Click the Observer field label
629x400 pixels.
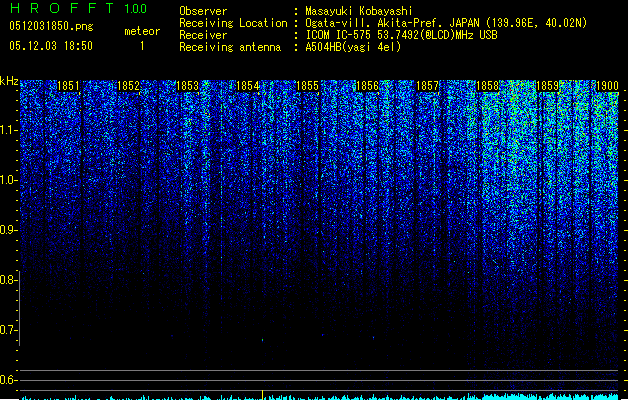tap(203, 11)
